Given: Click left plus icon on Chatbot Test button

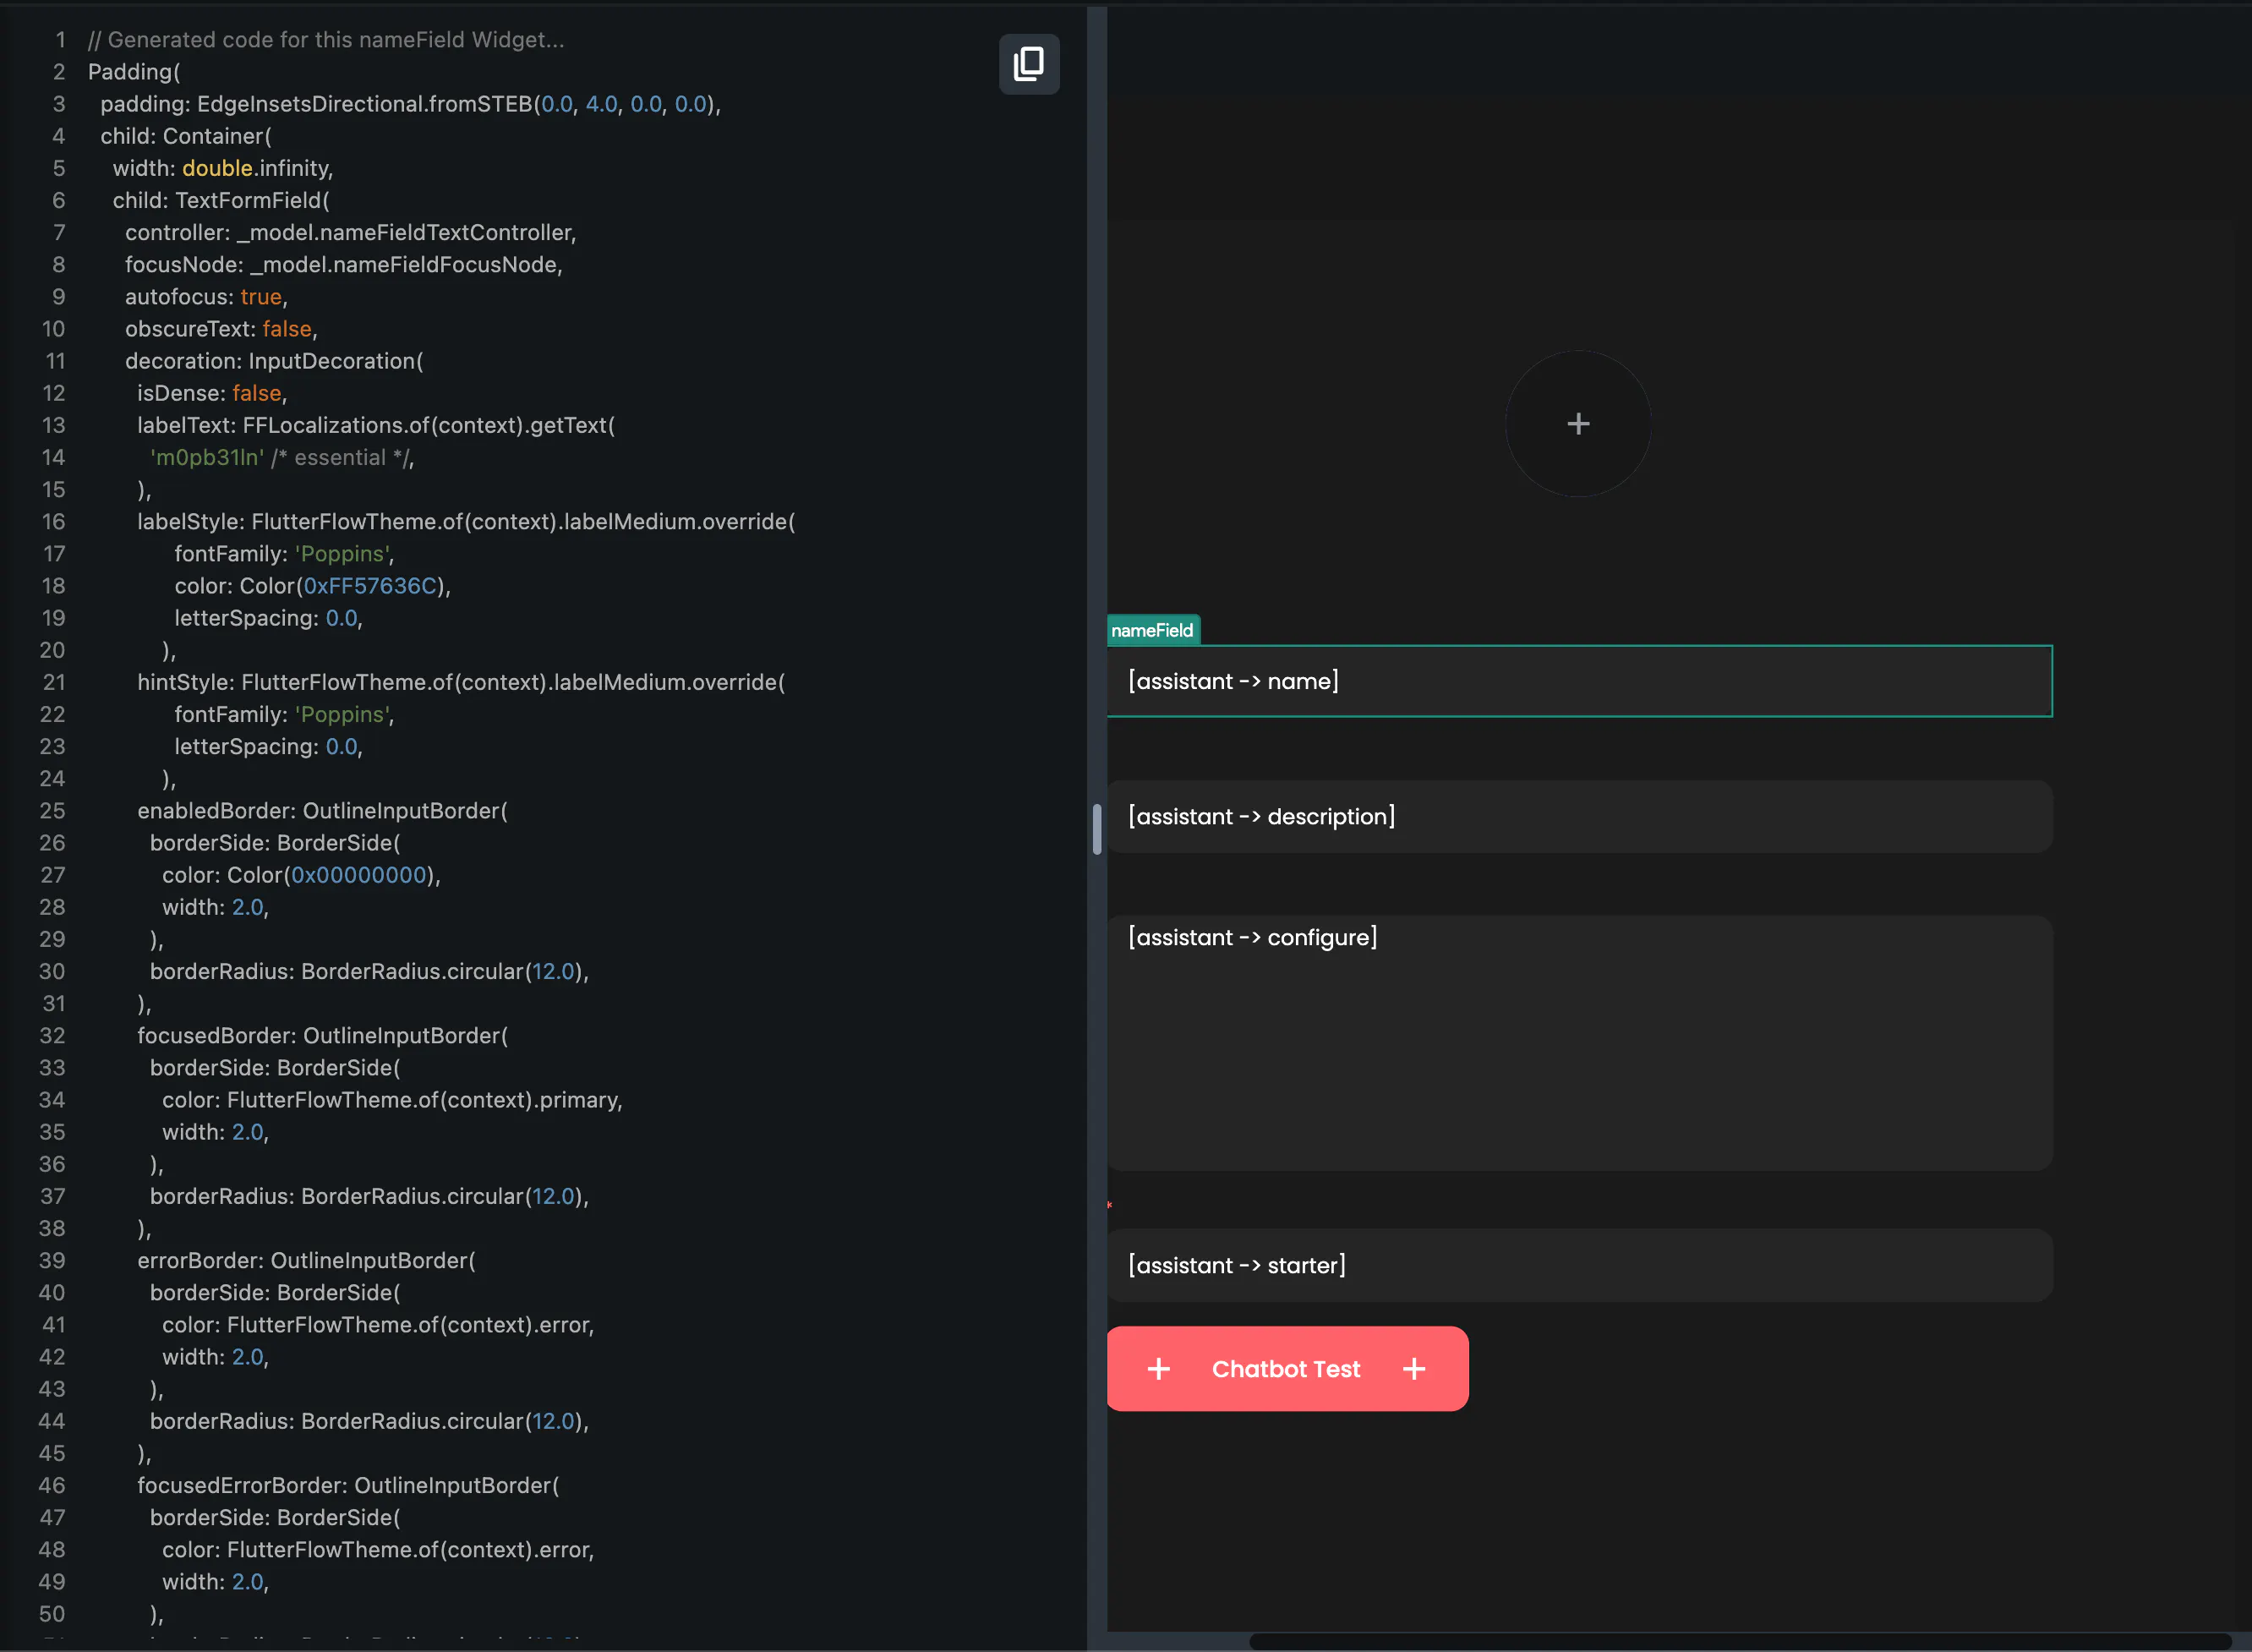Looking at the screenshot, I should pos(1158,1369).
